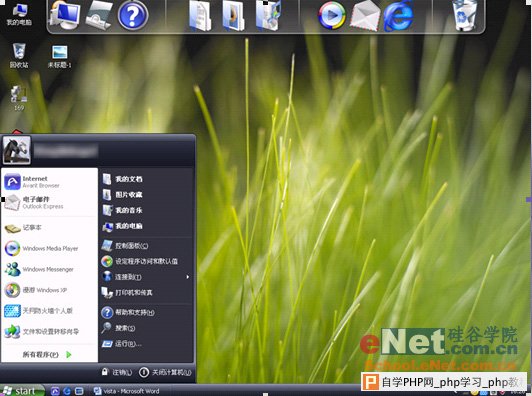Launch Windows Media Player from Start menu
The image size is (532, 396).
50,248
